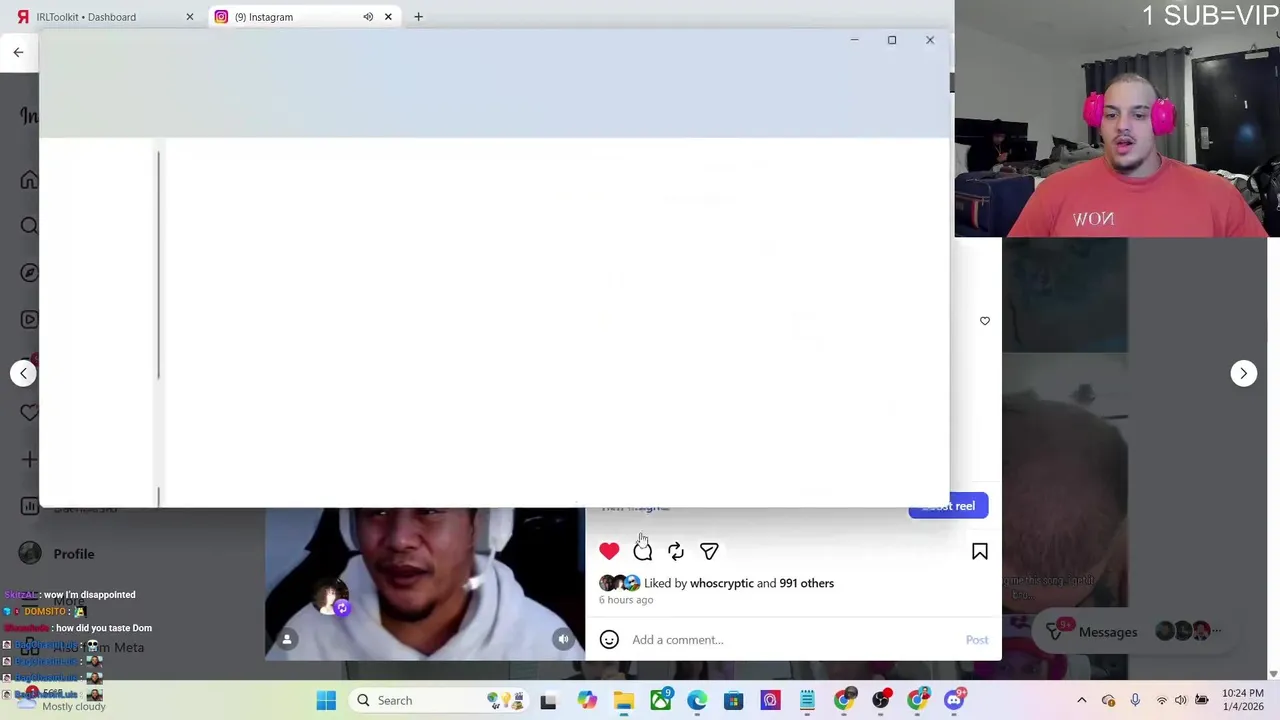Open the emoji picker beside the comment field

tap(609, 640)
